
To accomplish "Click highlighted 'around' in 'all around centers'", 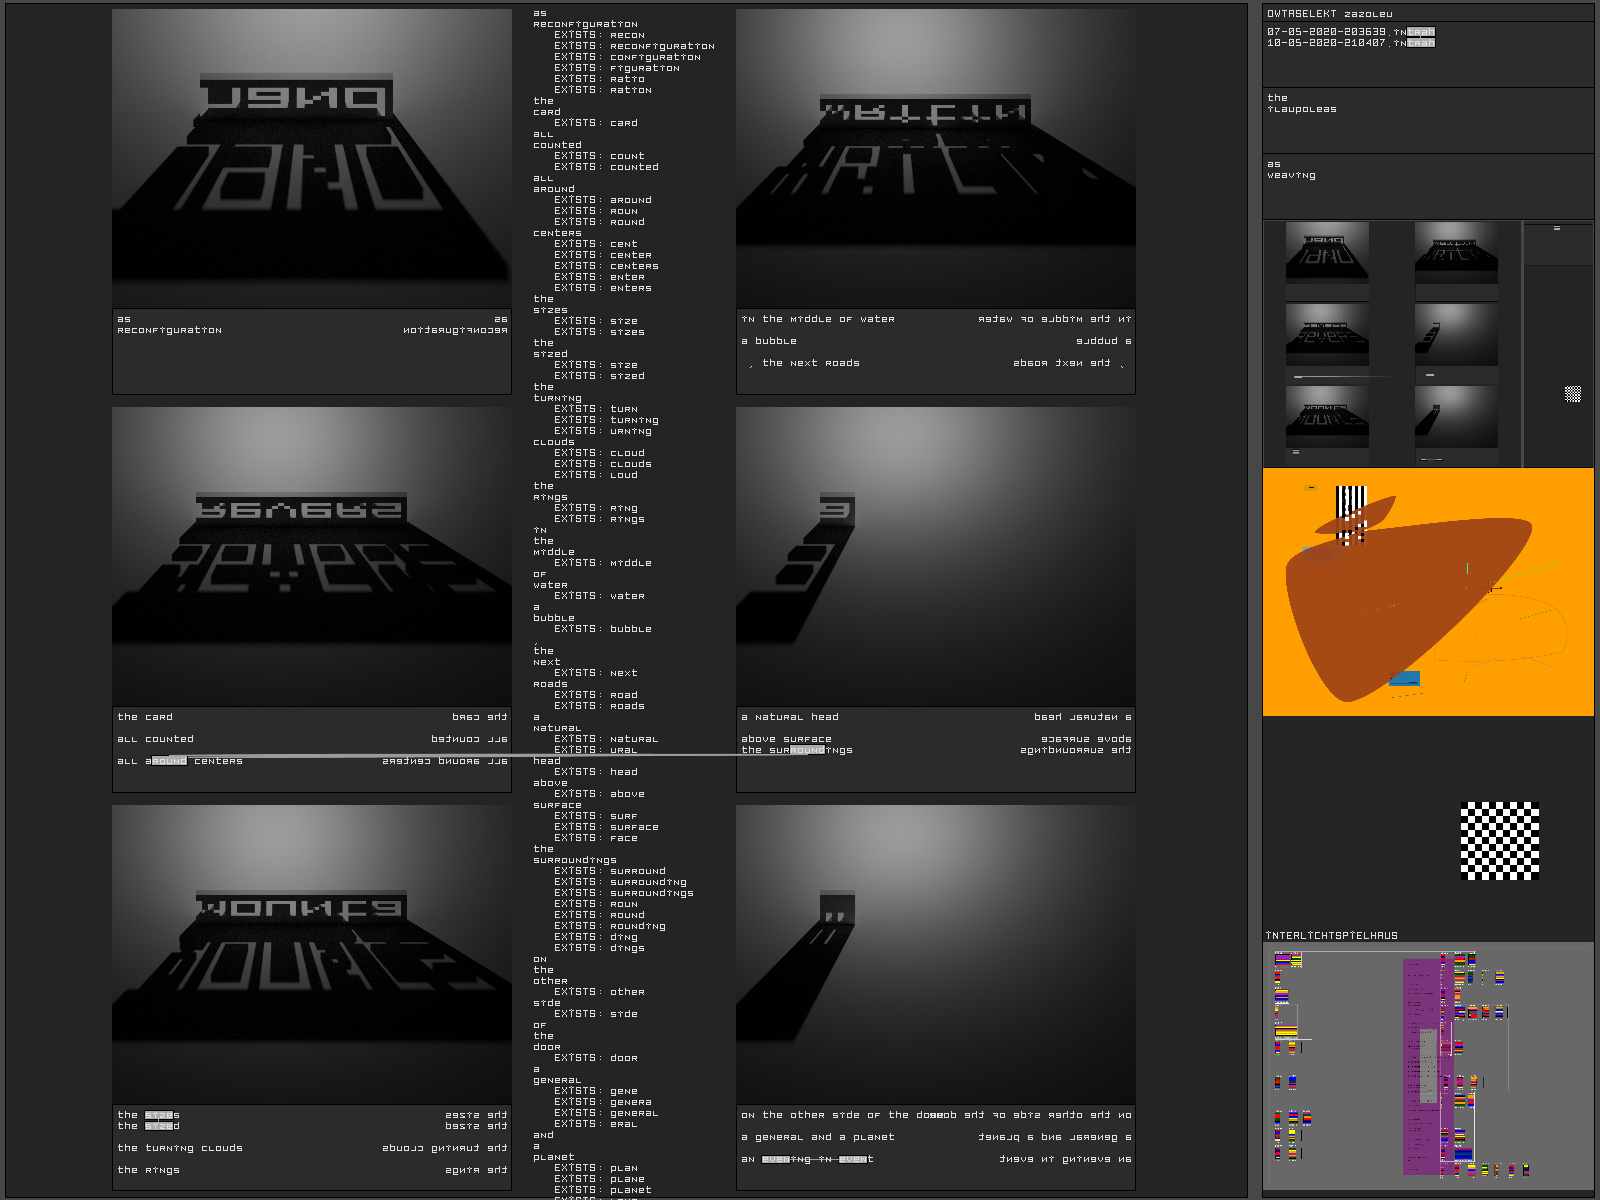I will coord(168,761).
